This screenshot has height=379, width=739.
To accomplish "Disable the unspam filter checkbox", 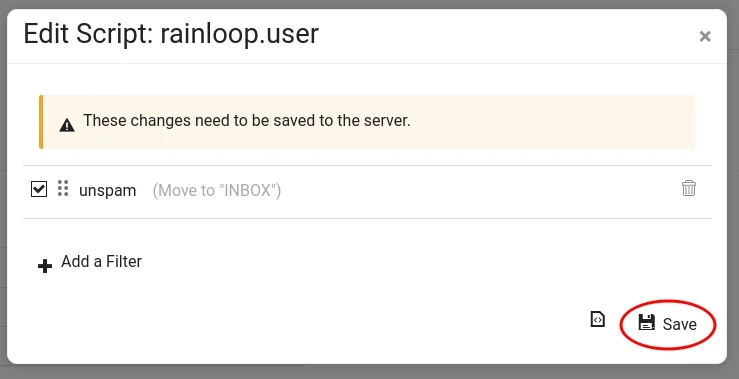I will coord(39,189).
